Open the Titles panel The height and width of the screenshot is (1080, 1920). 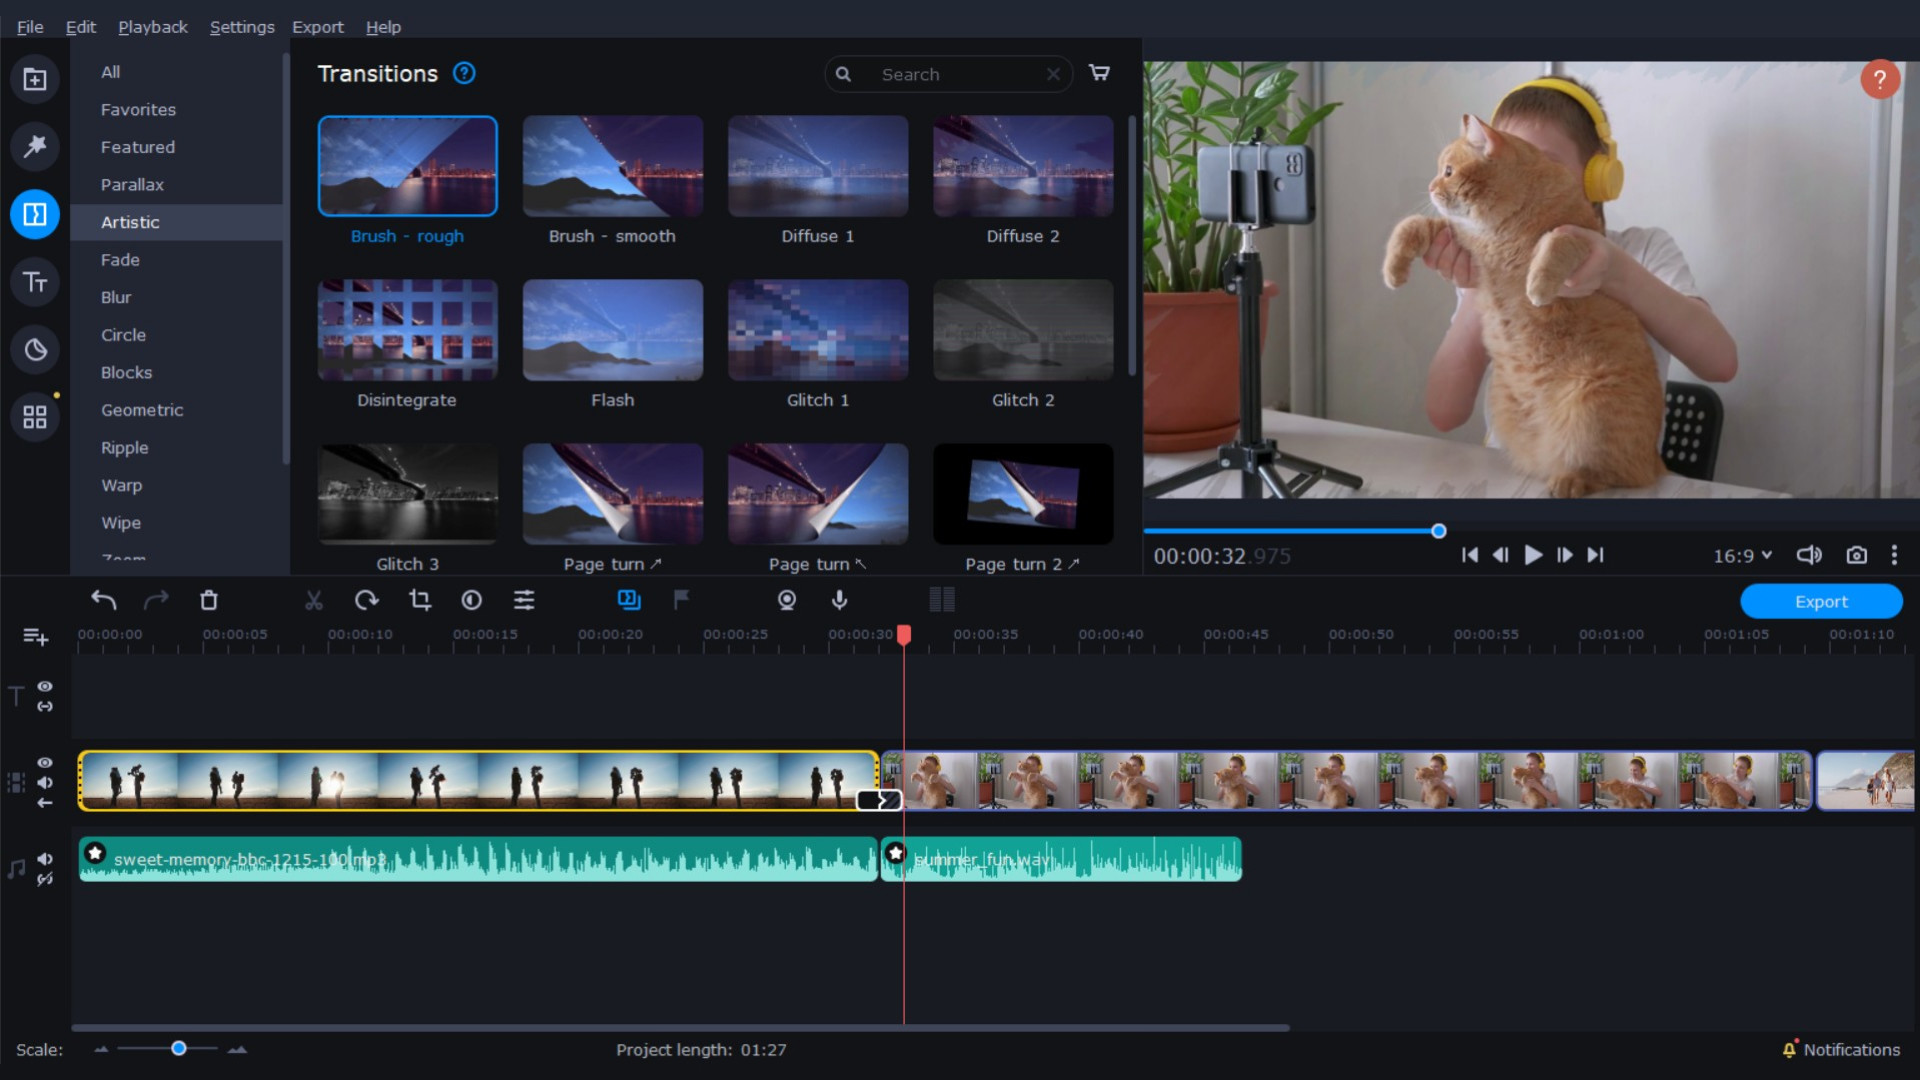coord(35,282)
